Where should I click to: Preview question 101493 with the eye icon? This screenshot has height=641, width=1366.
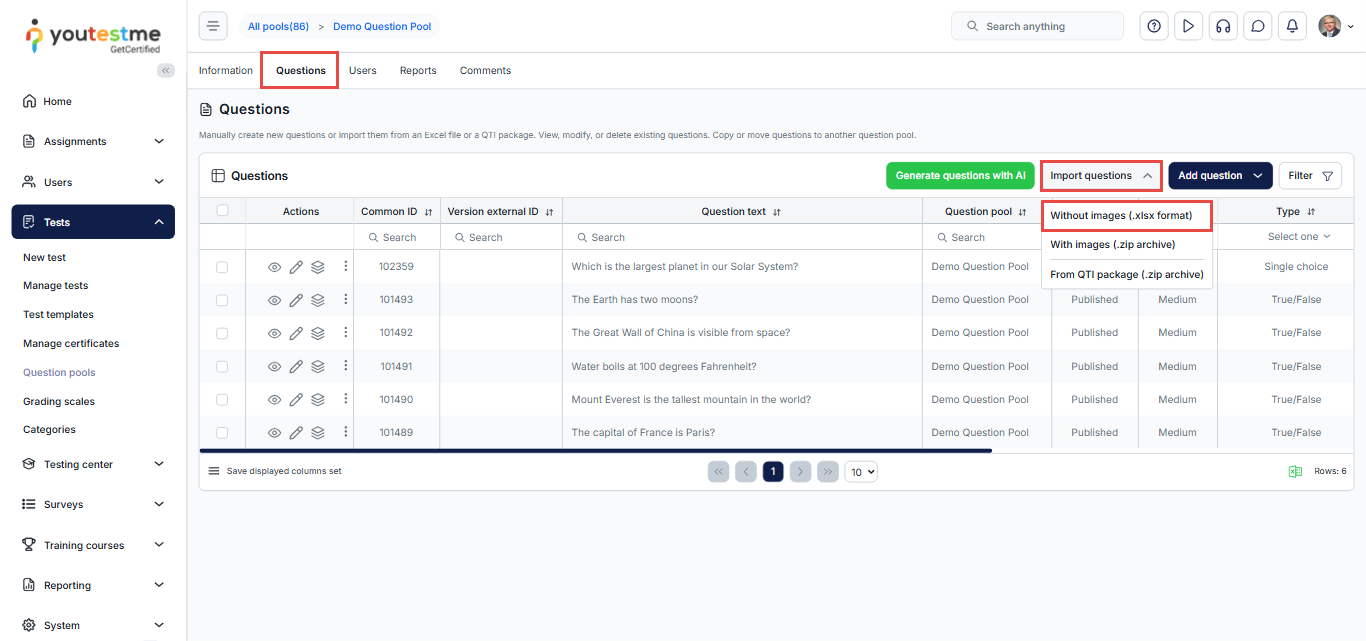275,300
